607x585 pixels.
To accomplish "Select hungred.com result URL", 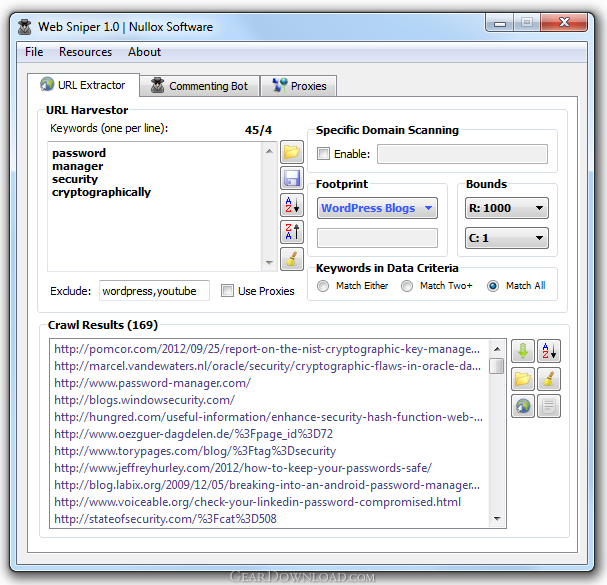I will [268, 417].
